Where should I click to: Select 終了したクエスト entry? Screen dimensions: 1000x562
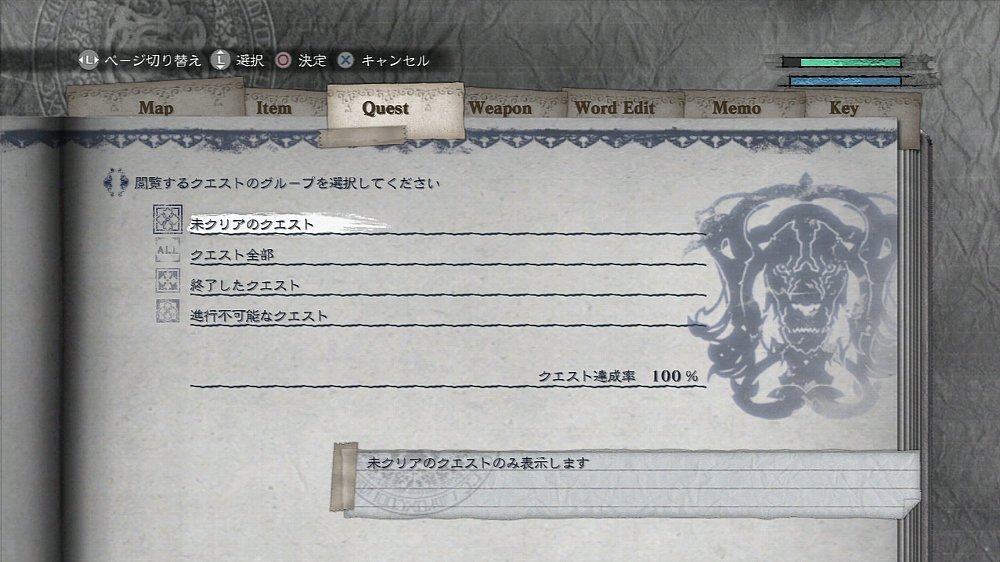(x=448, y=285)
